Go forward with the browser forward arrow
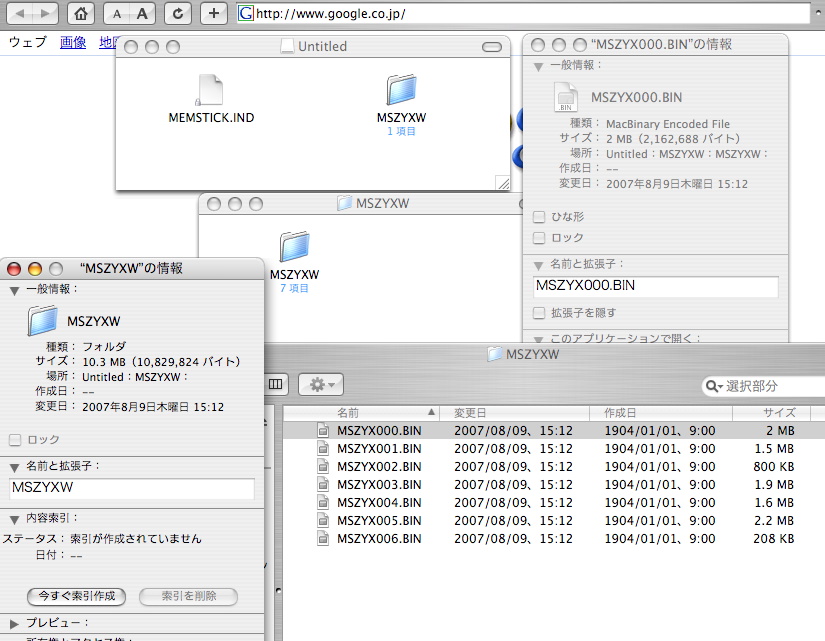 point(46,14)
